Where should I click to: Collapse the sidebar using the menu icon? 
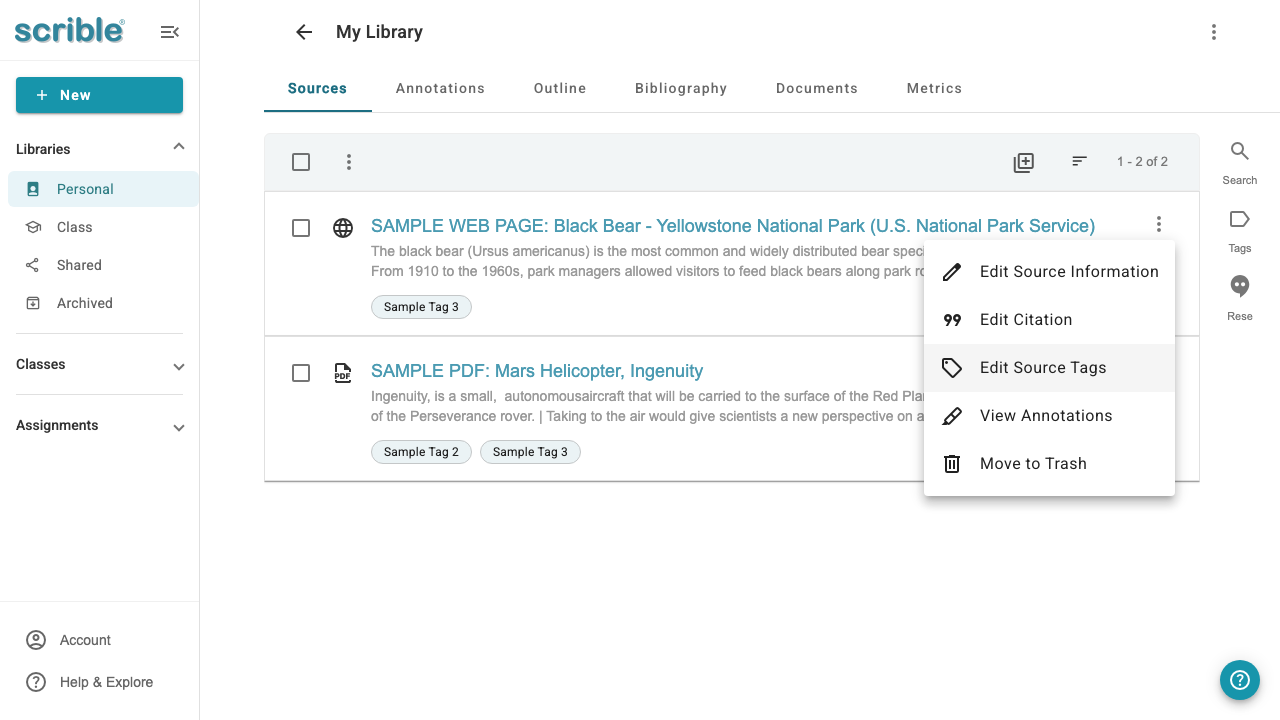[x=170, y=32]
